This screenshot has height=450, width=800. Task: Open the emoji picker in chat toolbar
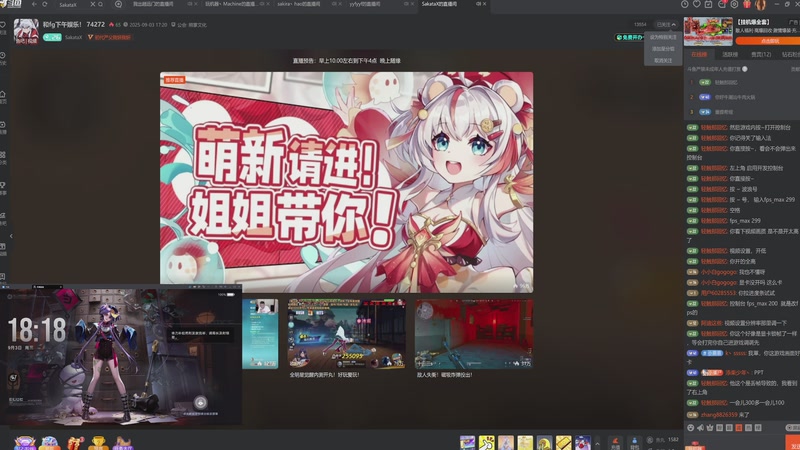point(690,428)
